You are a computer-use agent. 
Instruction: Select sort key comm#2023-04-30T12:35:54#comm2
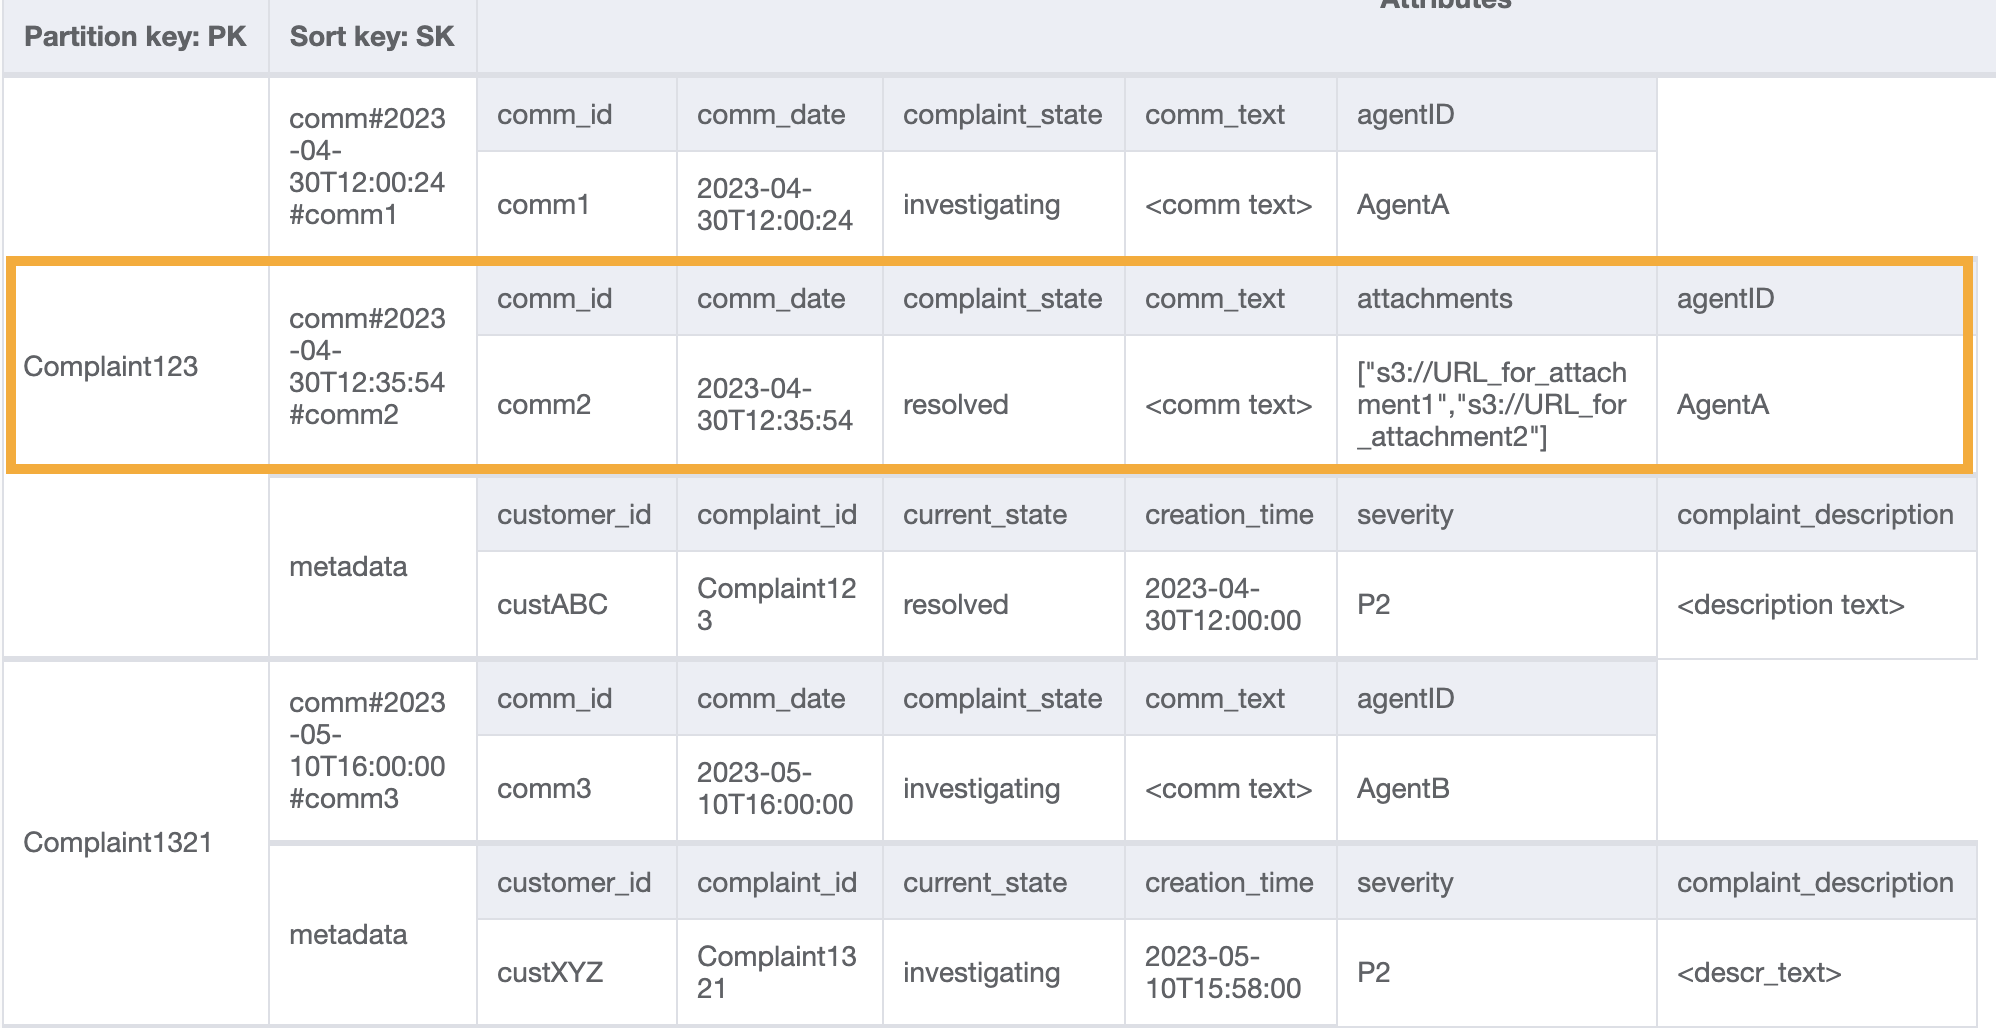[x=367, y=367]
